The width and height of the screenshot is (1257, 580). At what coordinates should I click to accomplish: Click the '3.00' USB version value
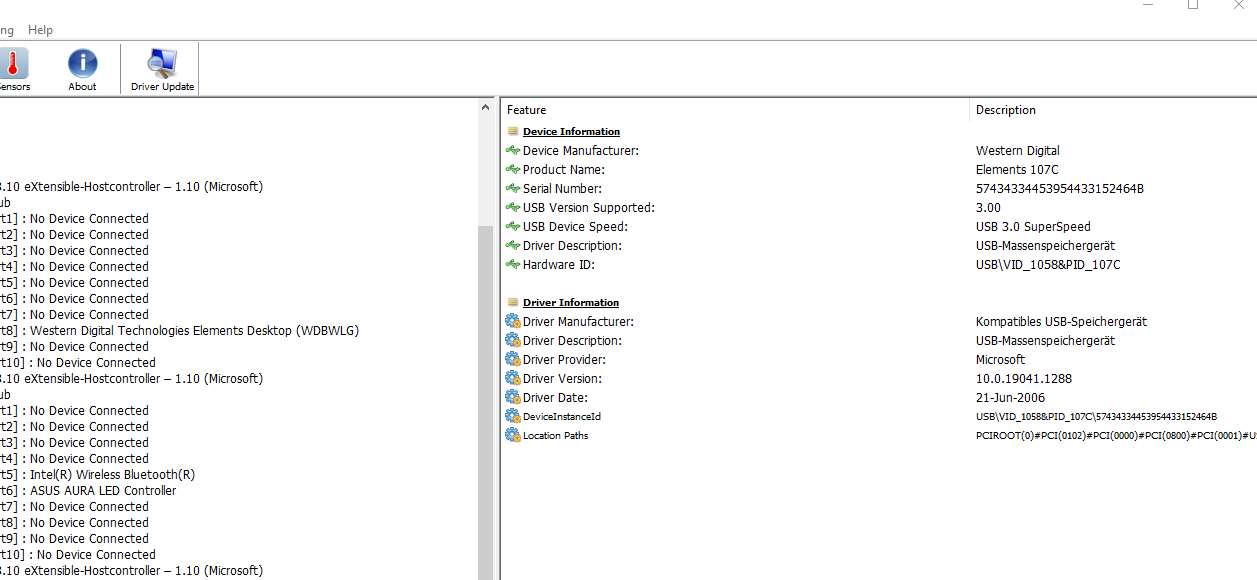988,208
